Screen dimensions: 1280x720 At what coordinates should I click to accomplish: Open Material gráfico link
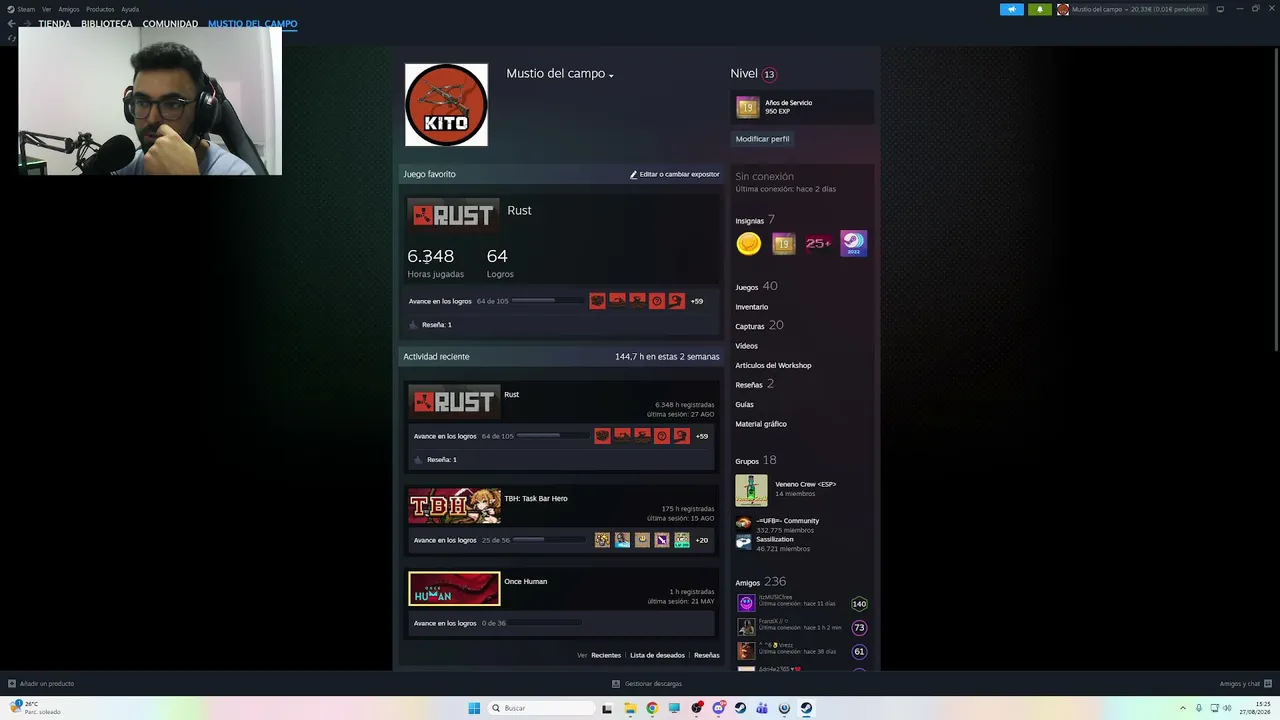[x=761, y=424]
